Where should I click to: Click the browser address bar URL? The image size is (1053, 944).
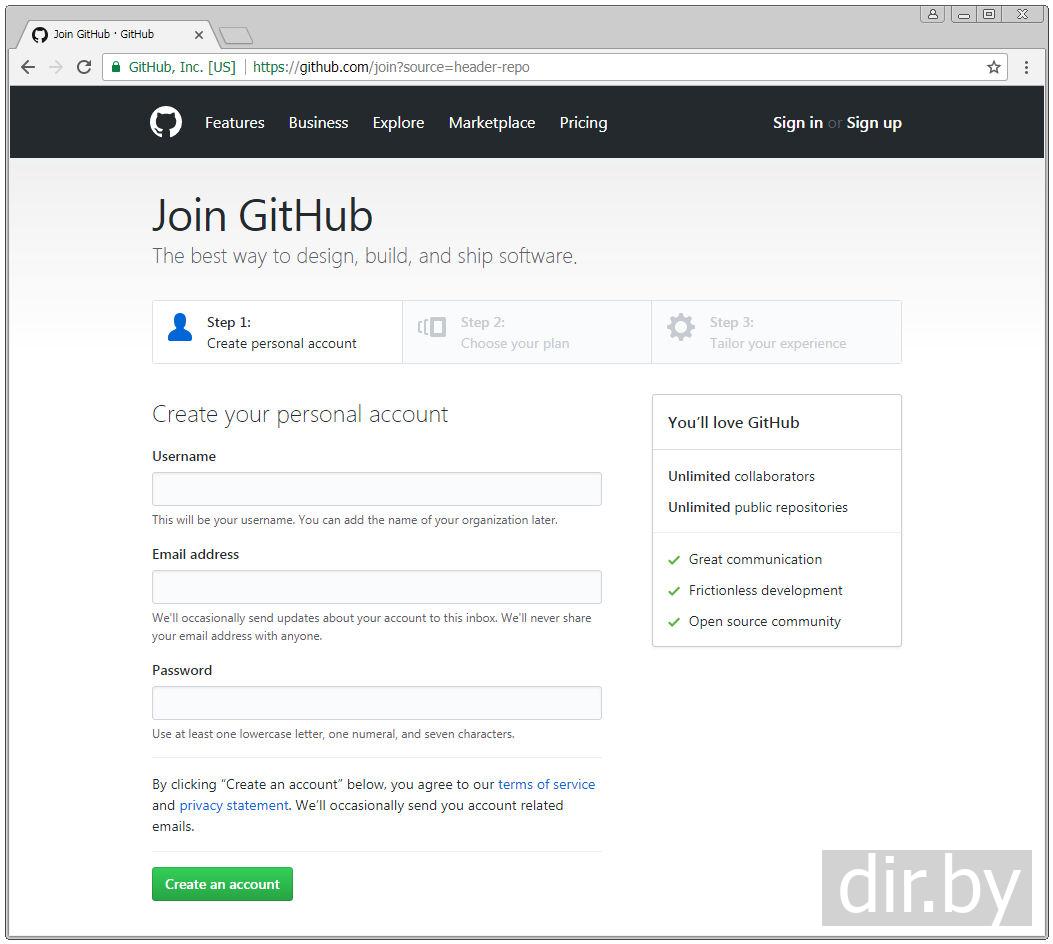[x=391, y=67]
